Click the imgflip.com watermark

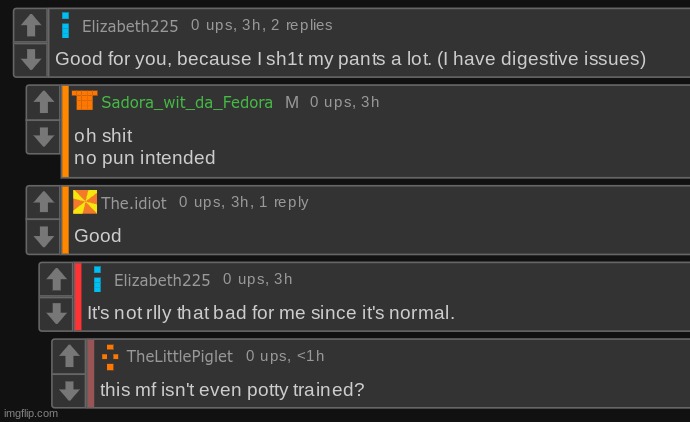(31, 414)
